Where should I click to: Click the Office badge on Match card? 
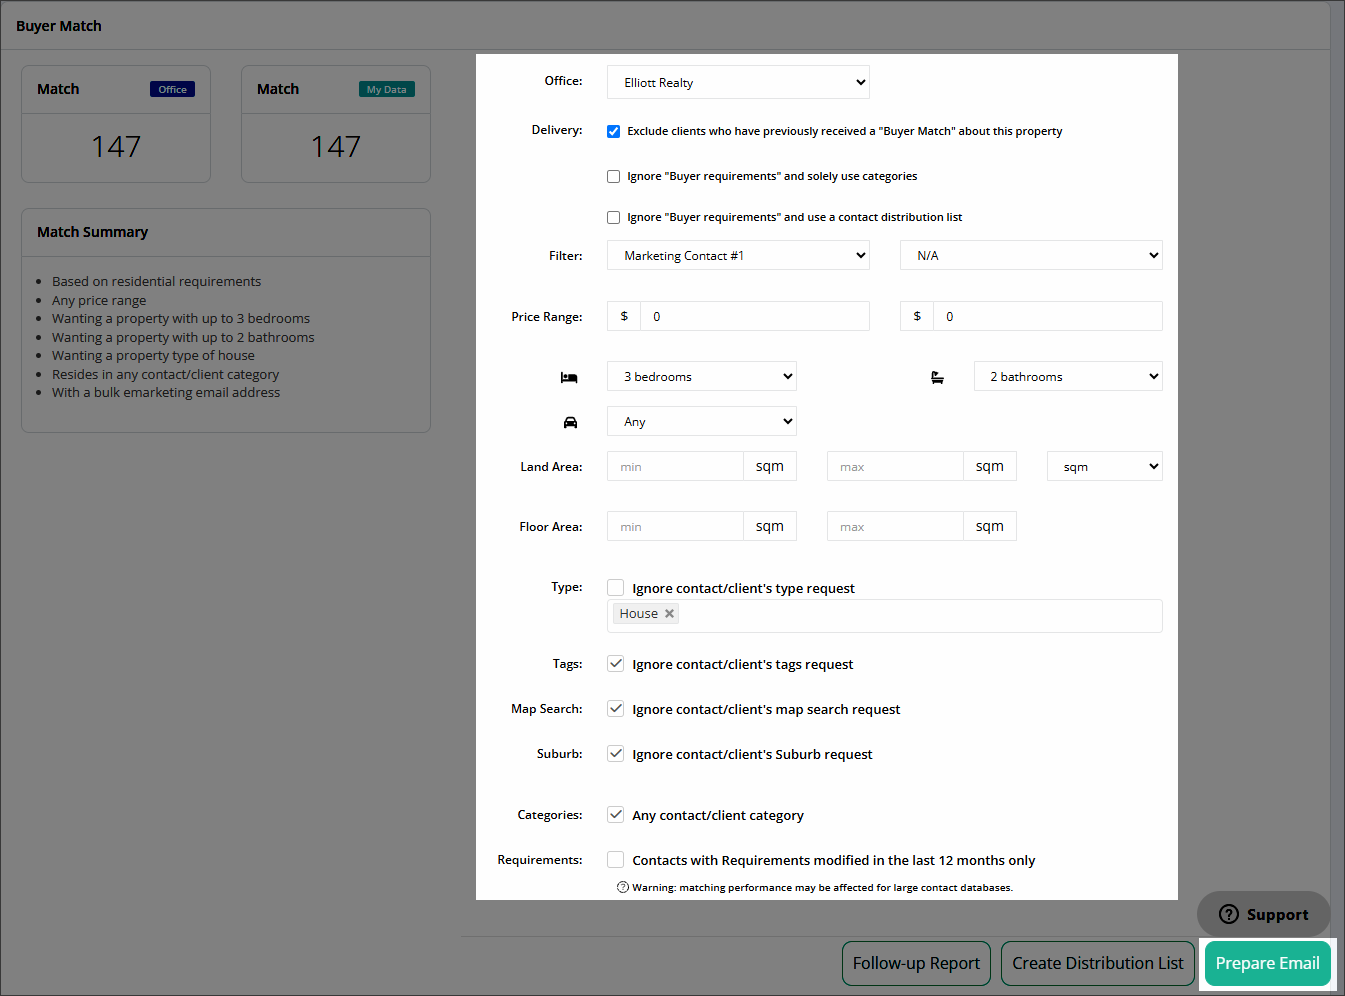click(172, 89)
